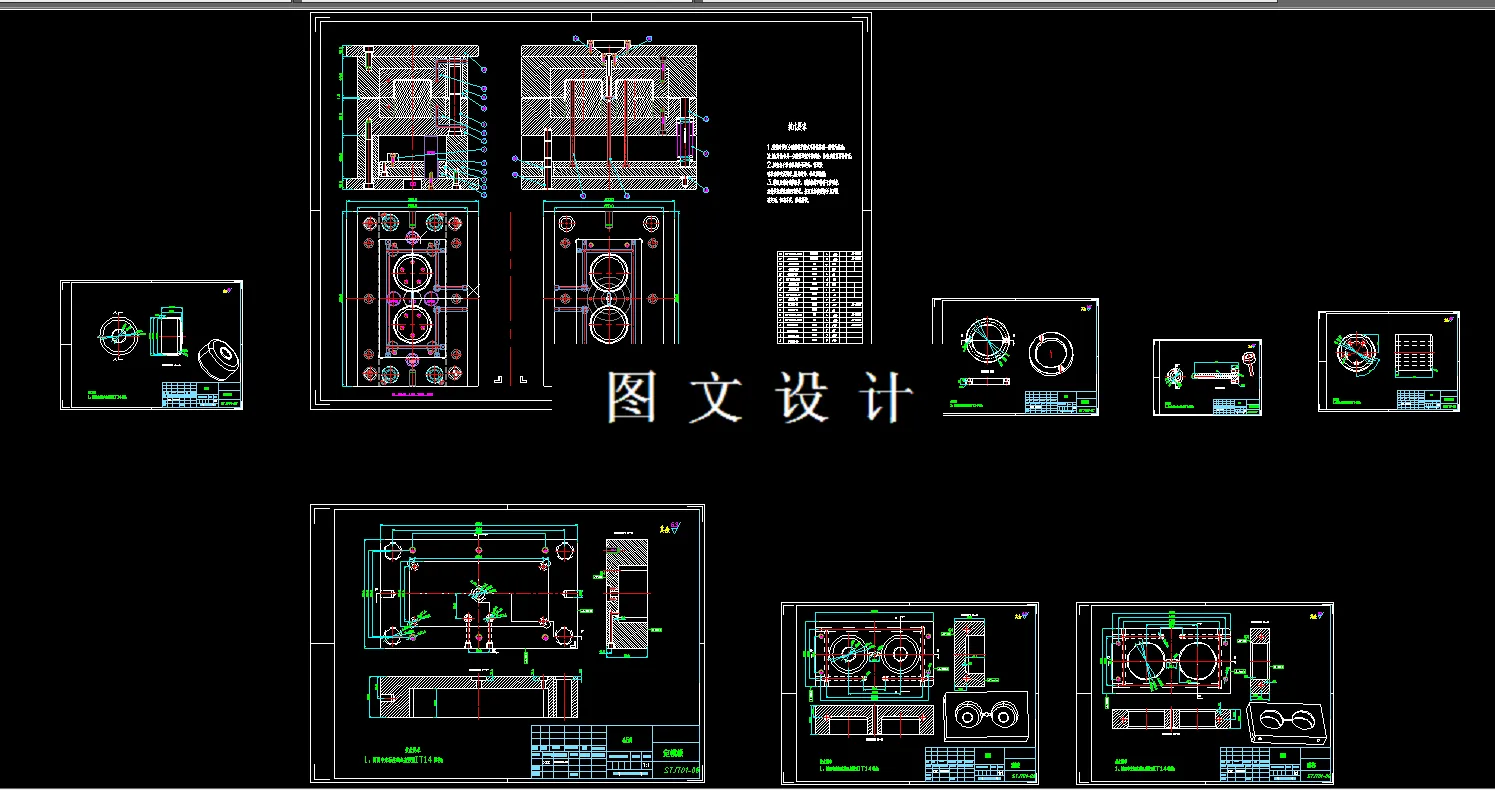Select the STJT01-06 drawing number in title block
The image size is (1495, 790).
680,769
